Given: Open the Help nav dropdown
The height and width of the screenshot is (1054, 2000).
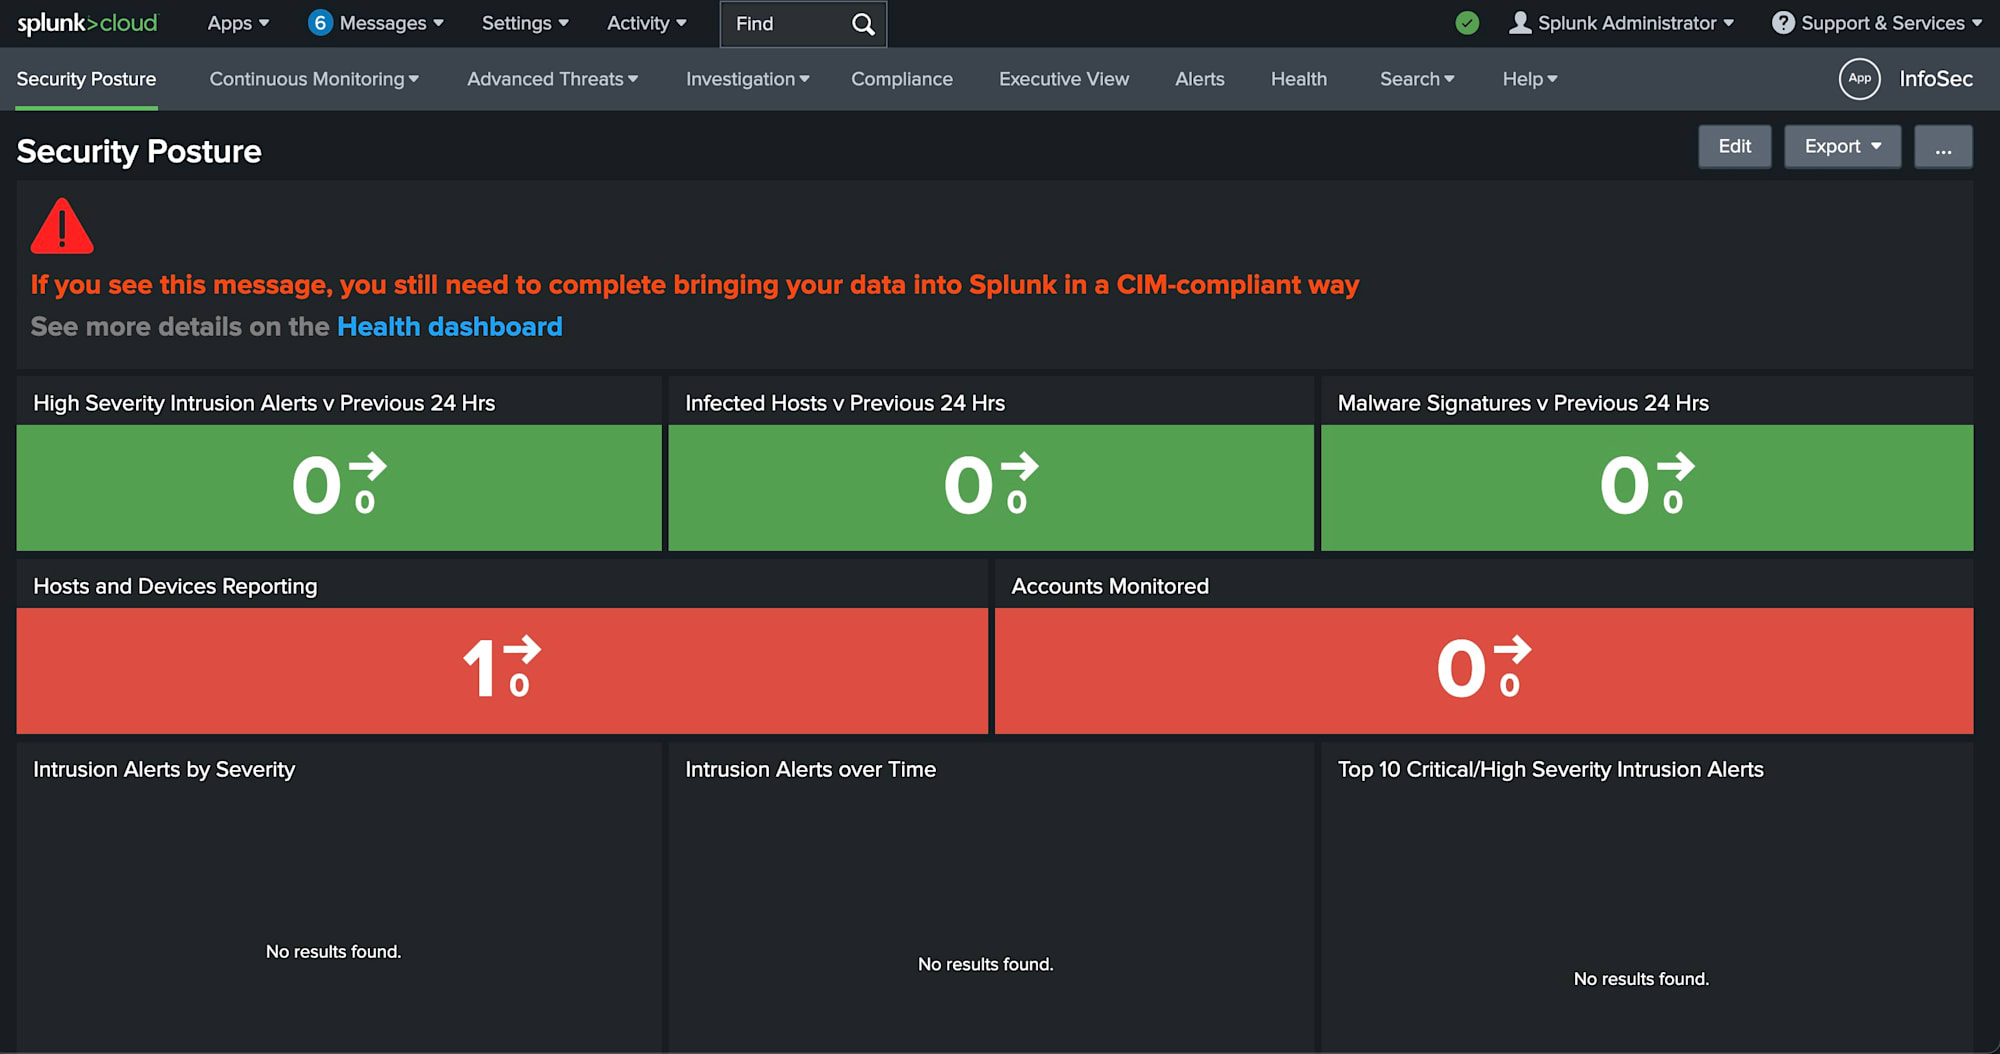Looking at the screenshot, I should tap(1530, 79).
